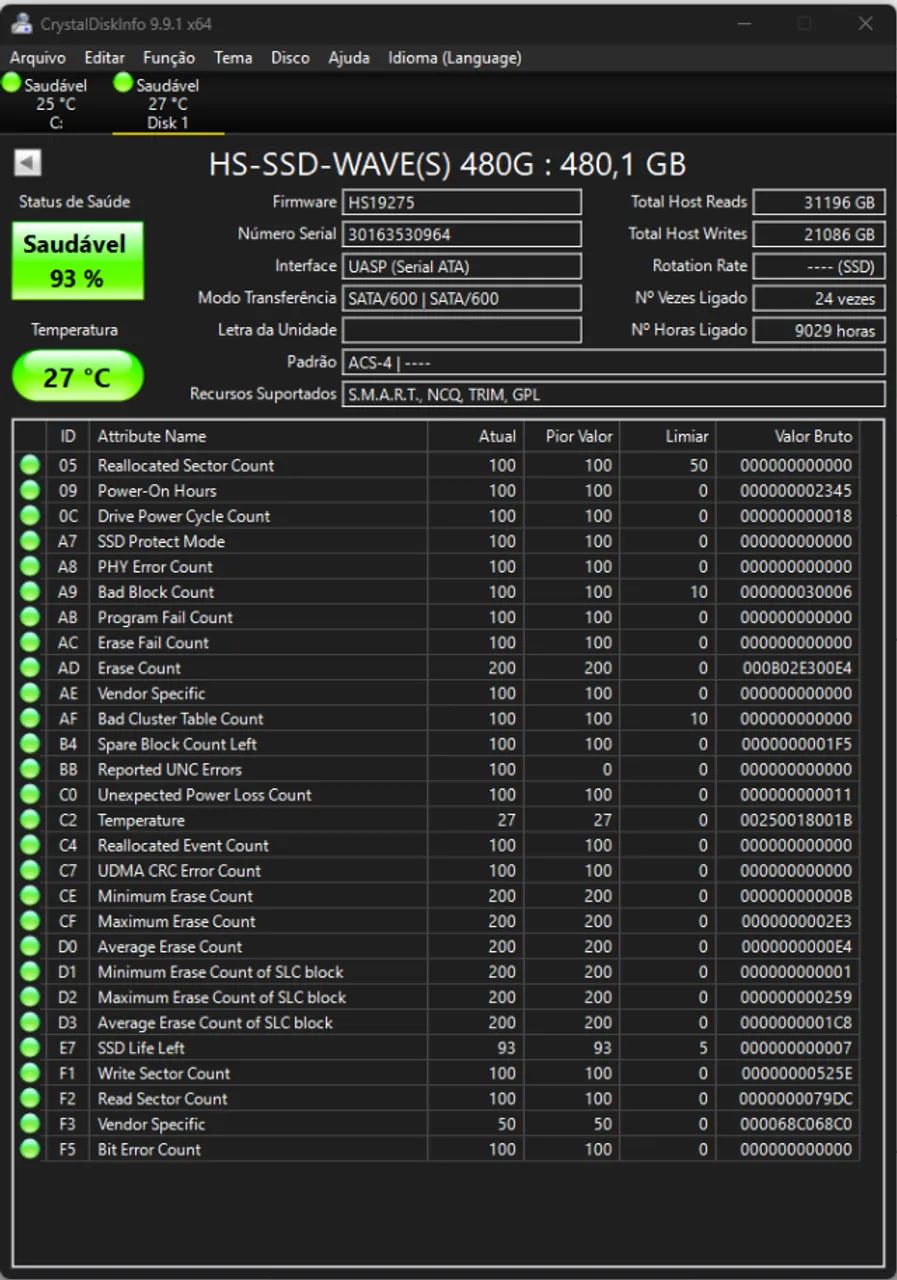Open the Função menu
897x1280 pixels.
[x=169, y=58]
